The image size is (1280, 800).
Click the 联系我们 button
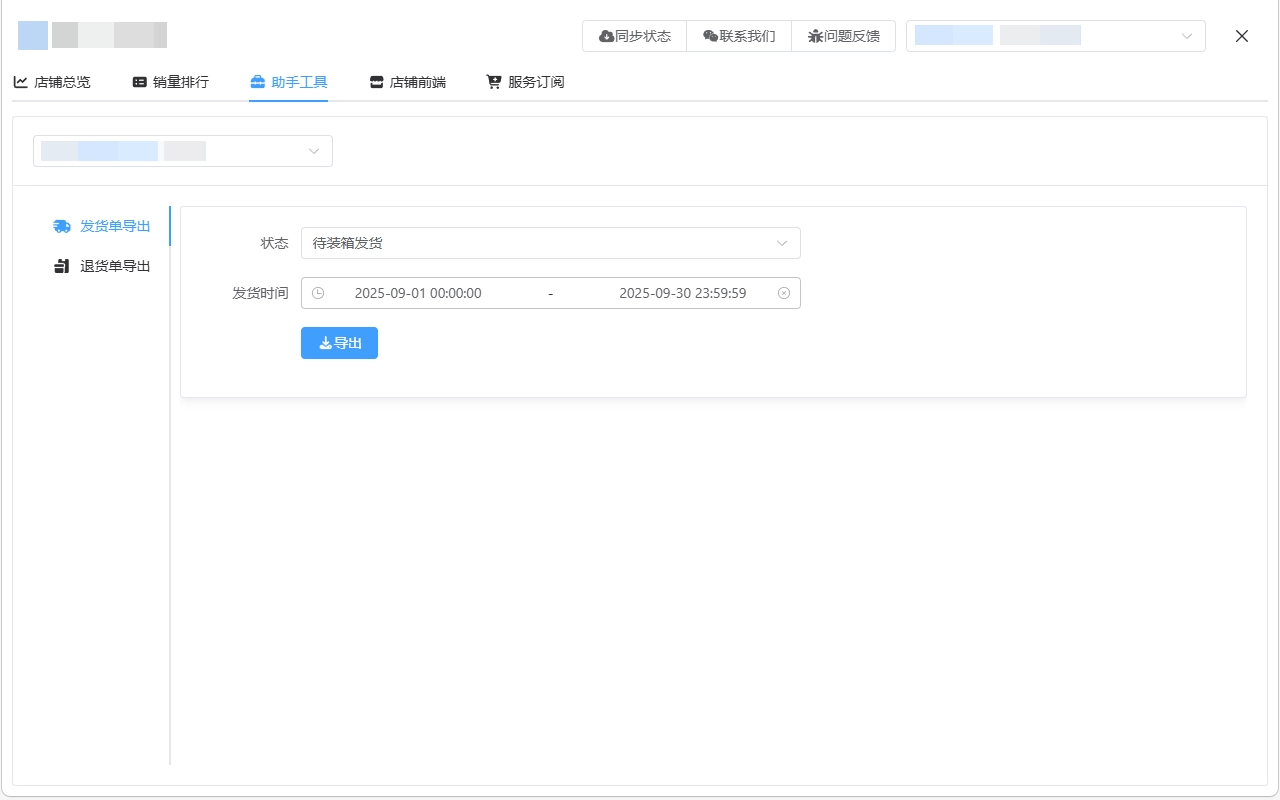click(x=738, y=35)
